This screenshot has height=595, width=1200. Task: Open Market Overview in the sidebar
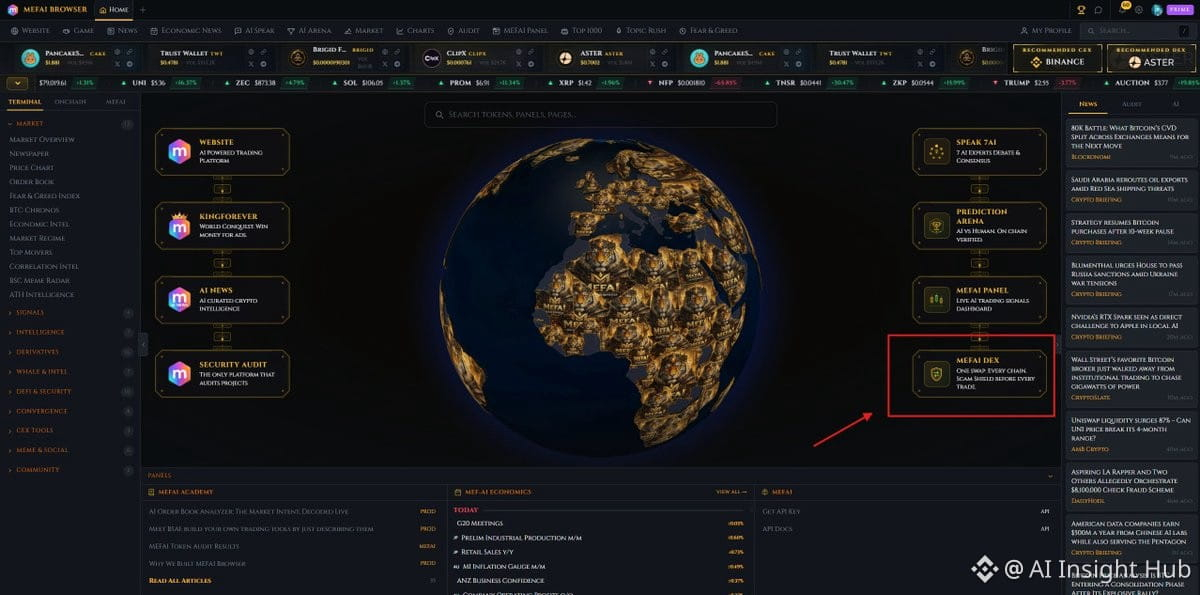[42, 139]
